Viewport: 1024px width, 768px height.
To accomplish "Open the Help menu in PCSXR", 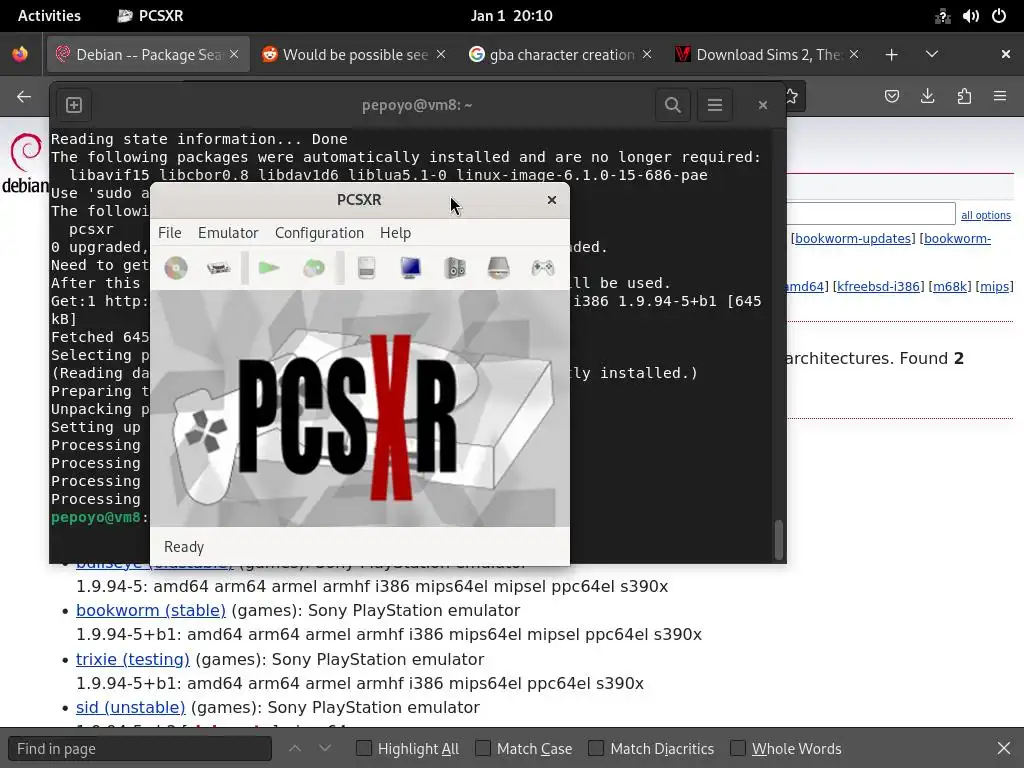I will click(395, 233).
